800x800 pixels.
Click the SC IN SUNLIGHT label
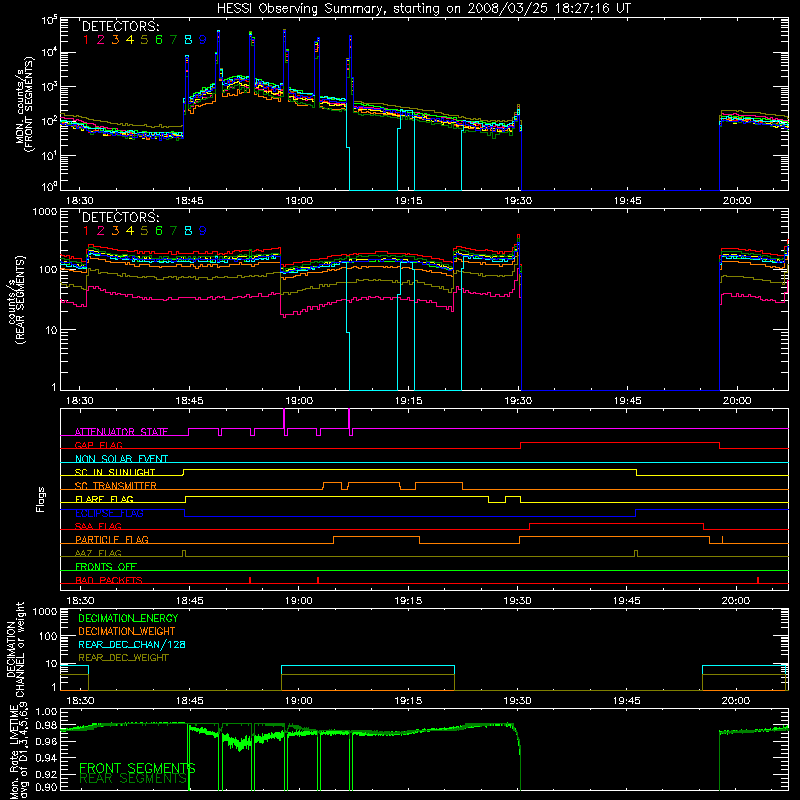click(x=115, y=472)
